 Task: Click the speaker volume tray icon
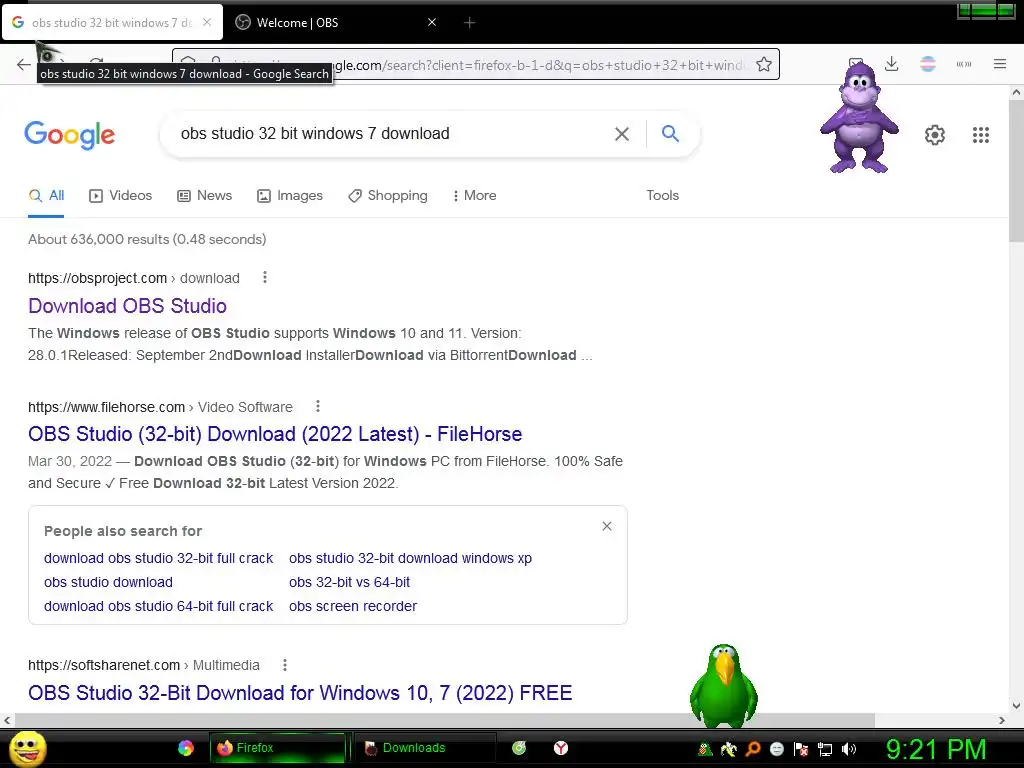[848, 749]
